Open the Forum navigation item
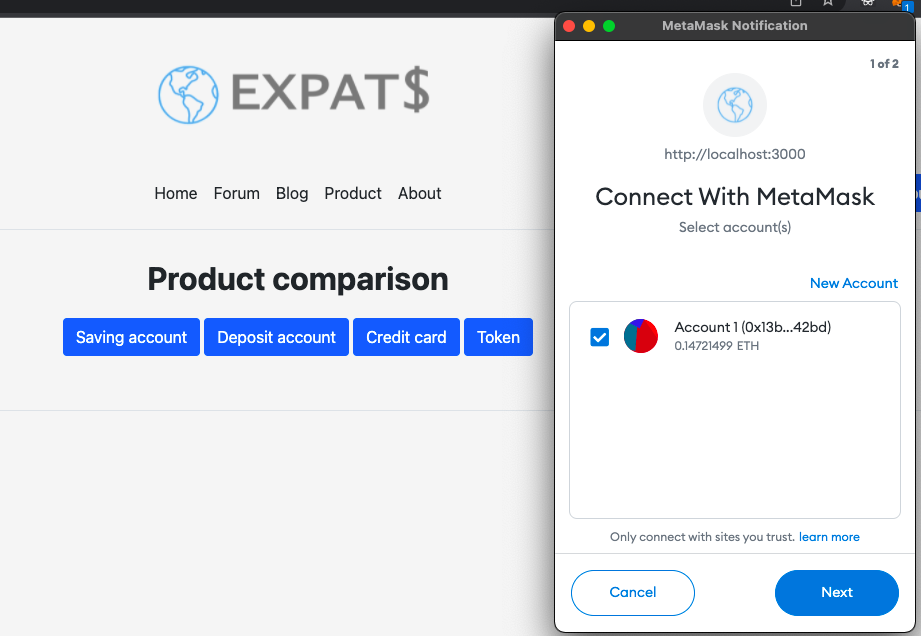The image size is (921, 636). (236, 193)
